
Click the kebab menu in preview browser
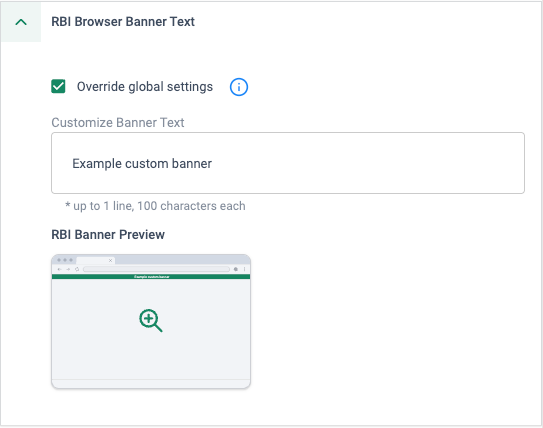click(x=244, y=269)
